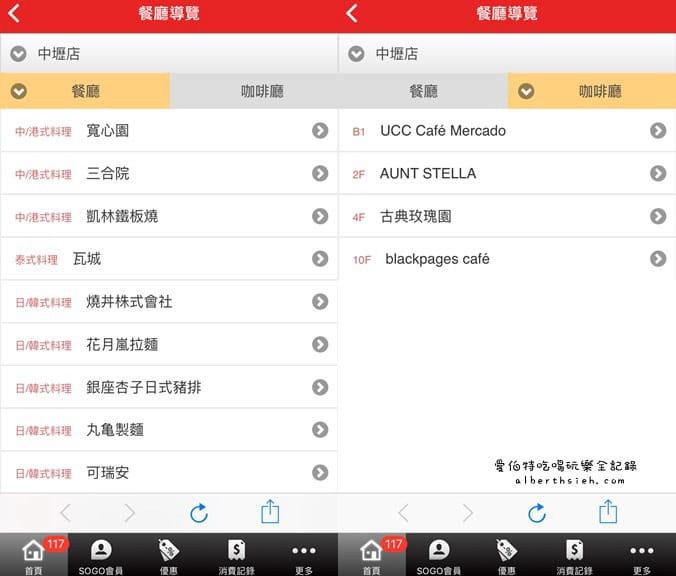
Task: Tap arrow icon next to UCC Café Mercado
Action: point(658,130)
